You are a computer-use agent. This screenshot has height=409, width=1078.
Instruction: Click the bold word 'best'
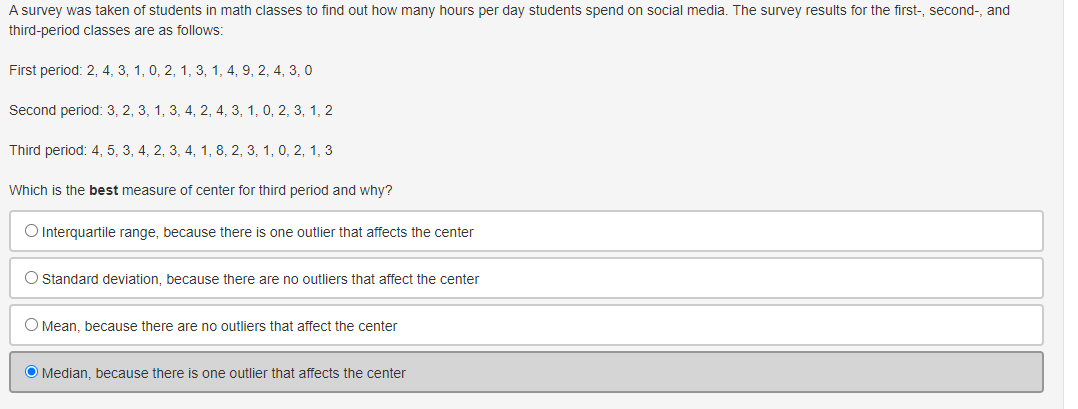(104, 190)
